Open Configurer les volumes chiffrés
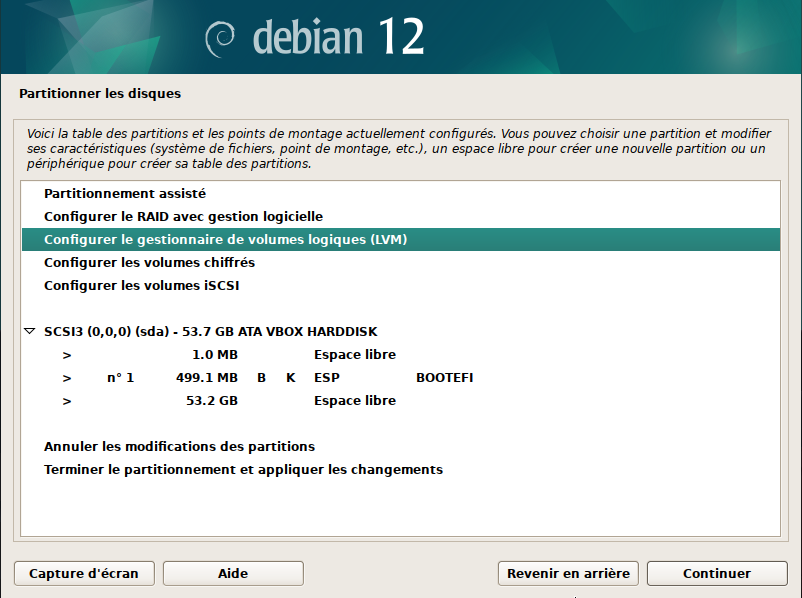 click(x=401, y=262)
